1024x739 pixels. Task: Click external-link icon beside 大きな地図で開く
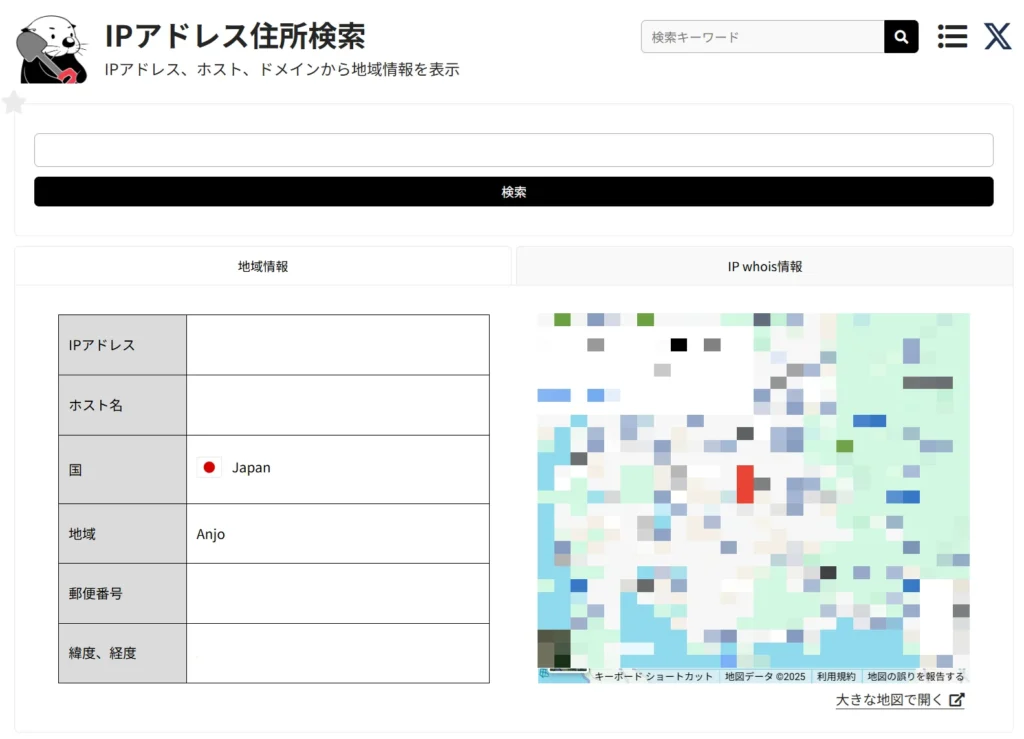click(957, 700)
